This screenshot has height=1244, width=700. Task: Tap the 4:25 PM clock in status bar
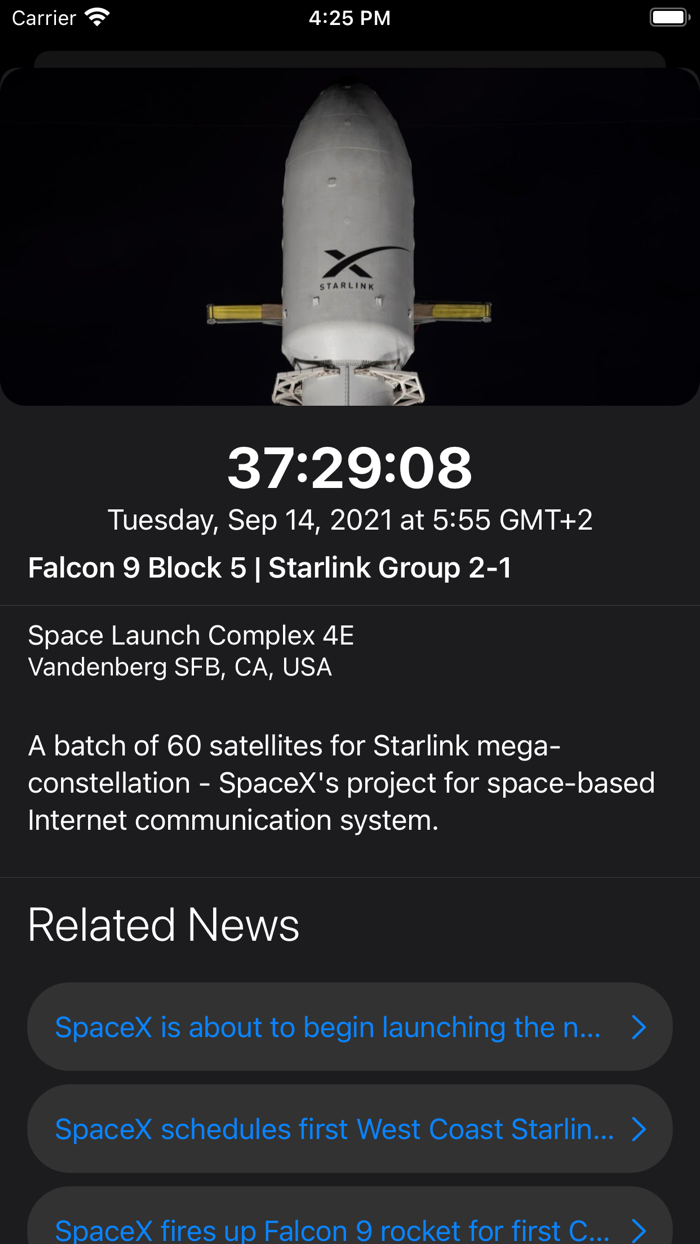[x=350, y=18]
